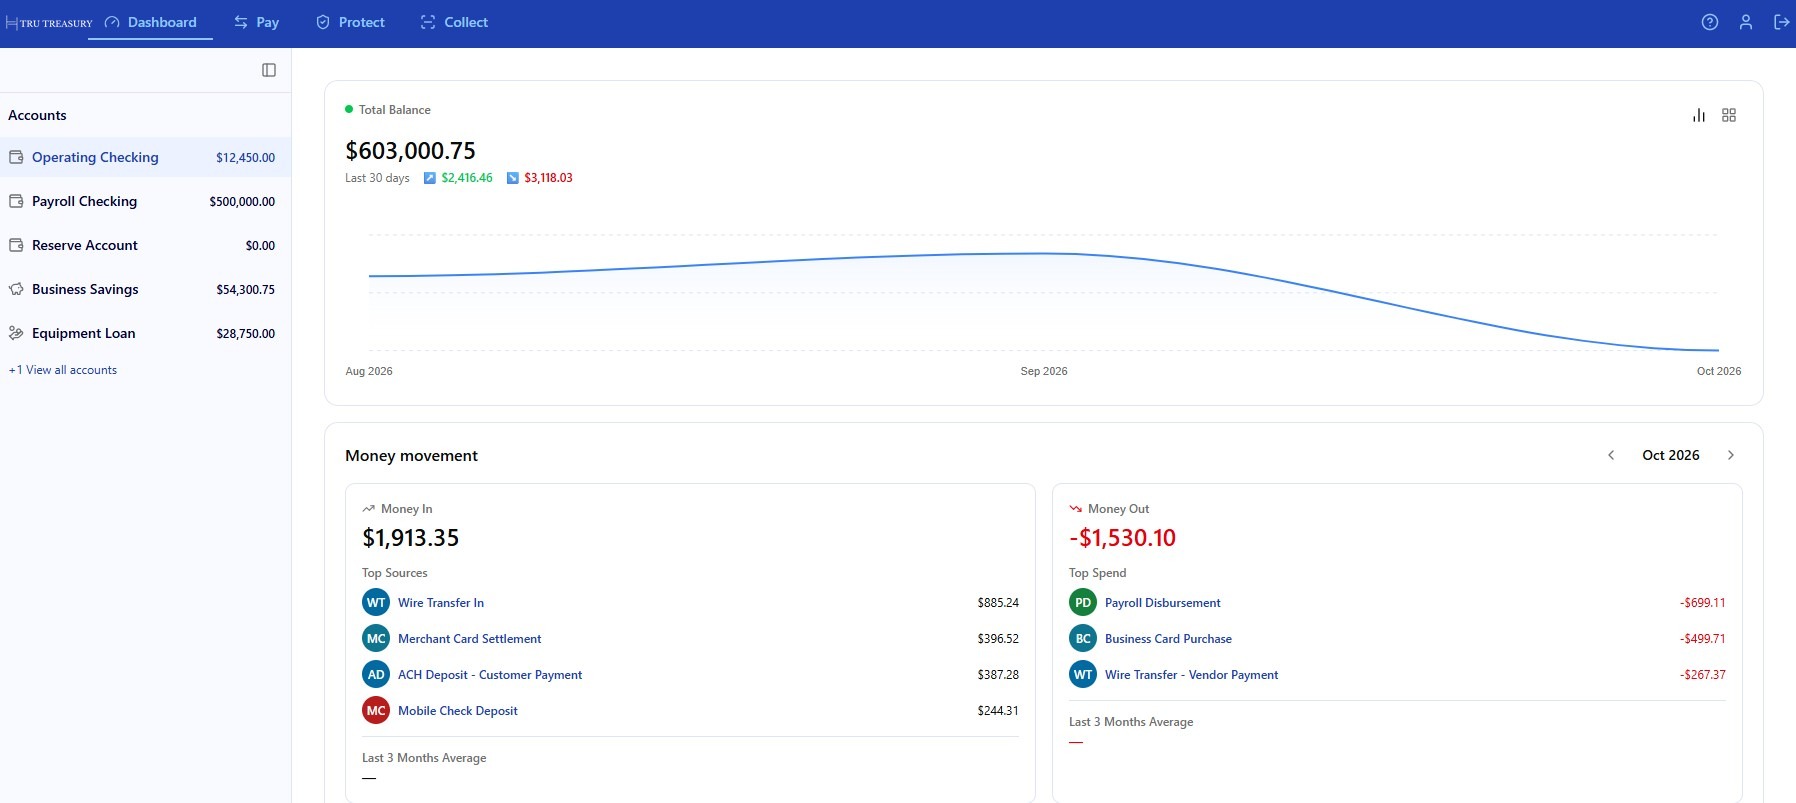
Task: Collapse the accounts sidebar panel icon
Action: [269, 70]
